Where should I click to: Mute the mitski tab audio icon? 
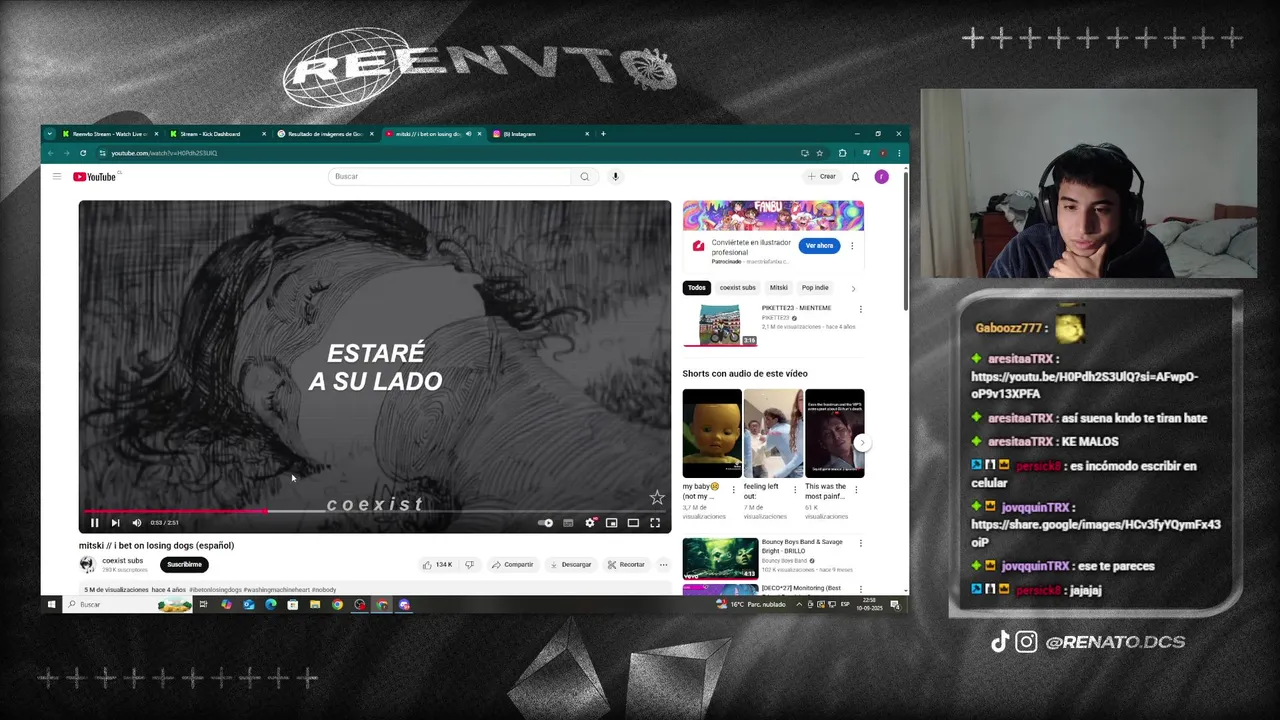click(x=468, y=134)
